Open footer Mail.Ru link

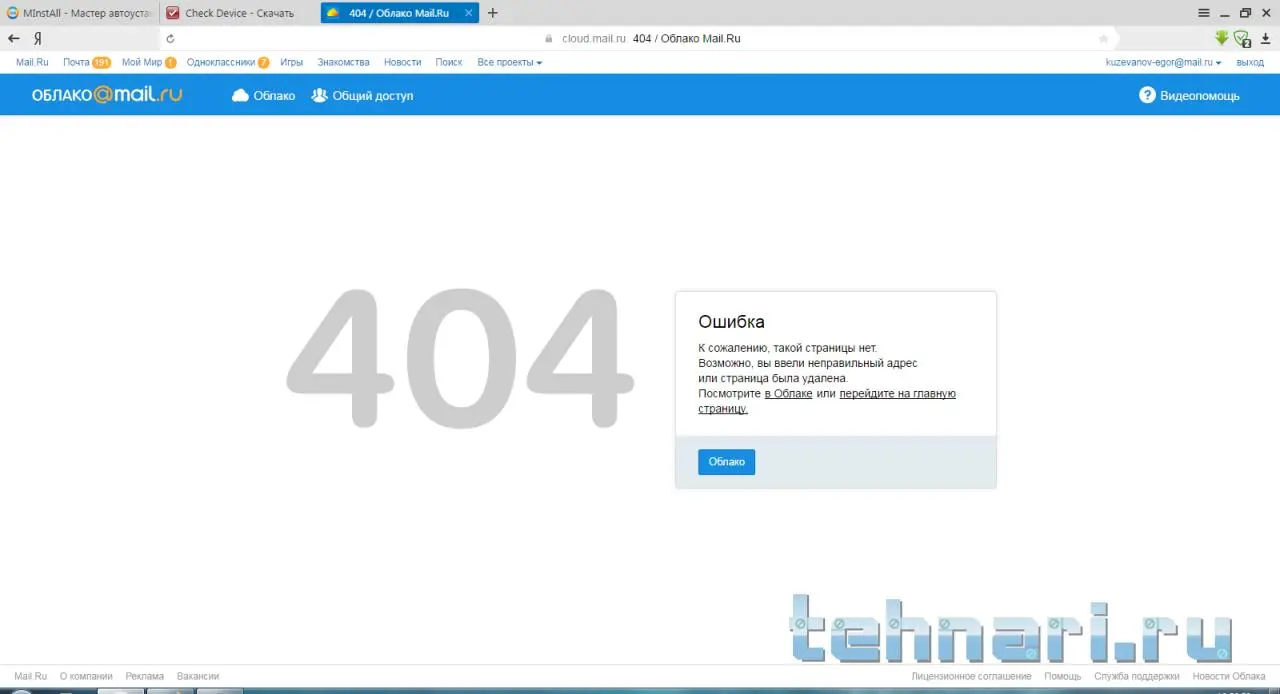(x=31, y=676)
